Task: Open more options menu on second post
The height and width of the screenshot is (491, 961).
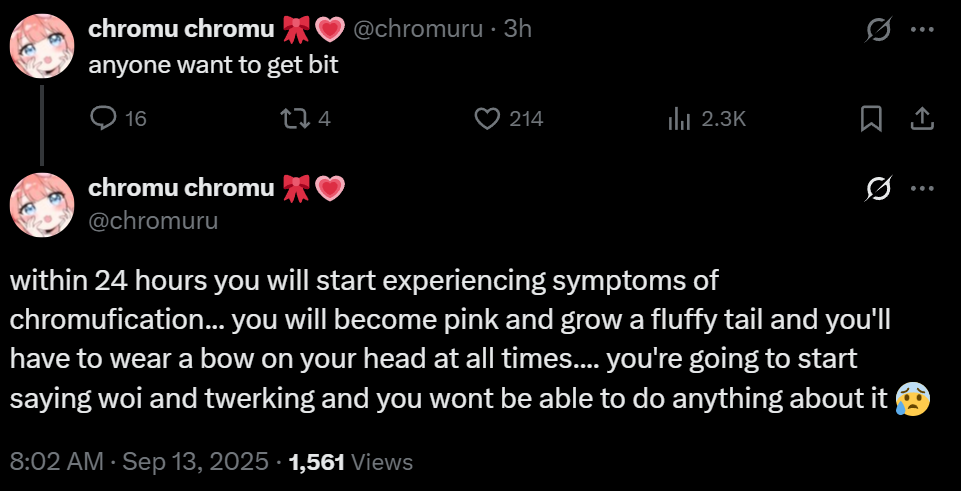Action: tap(922, 187)
